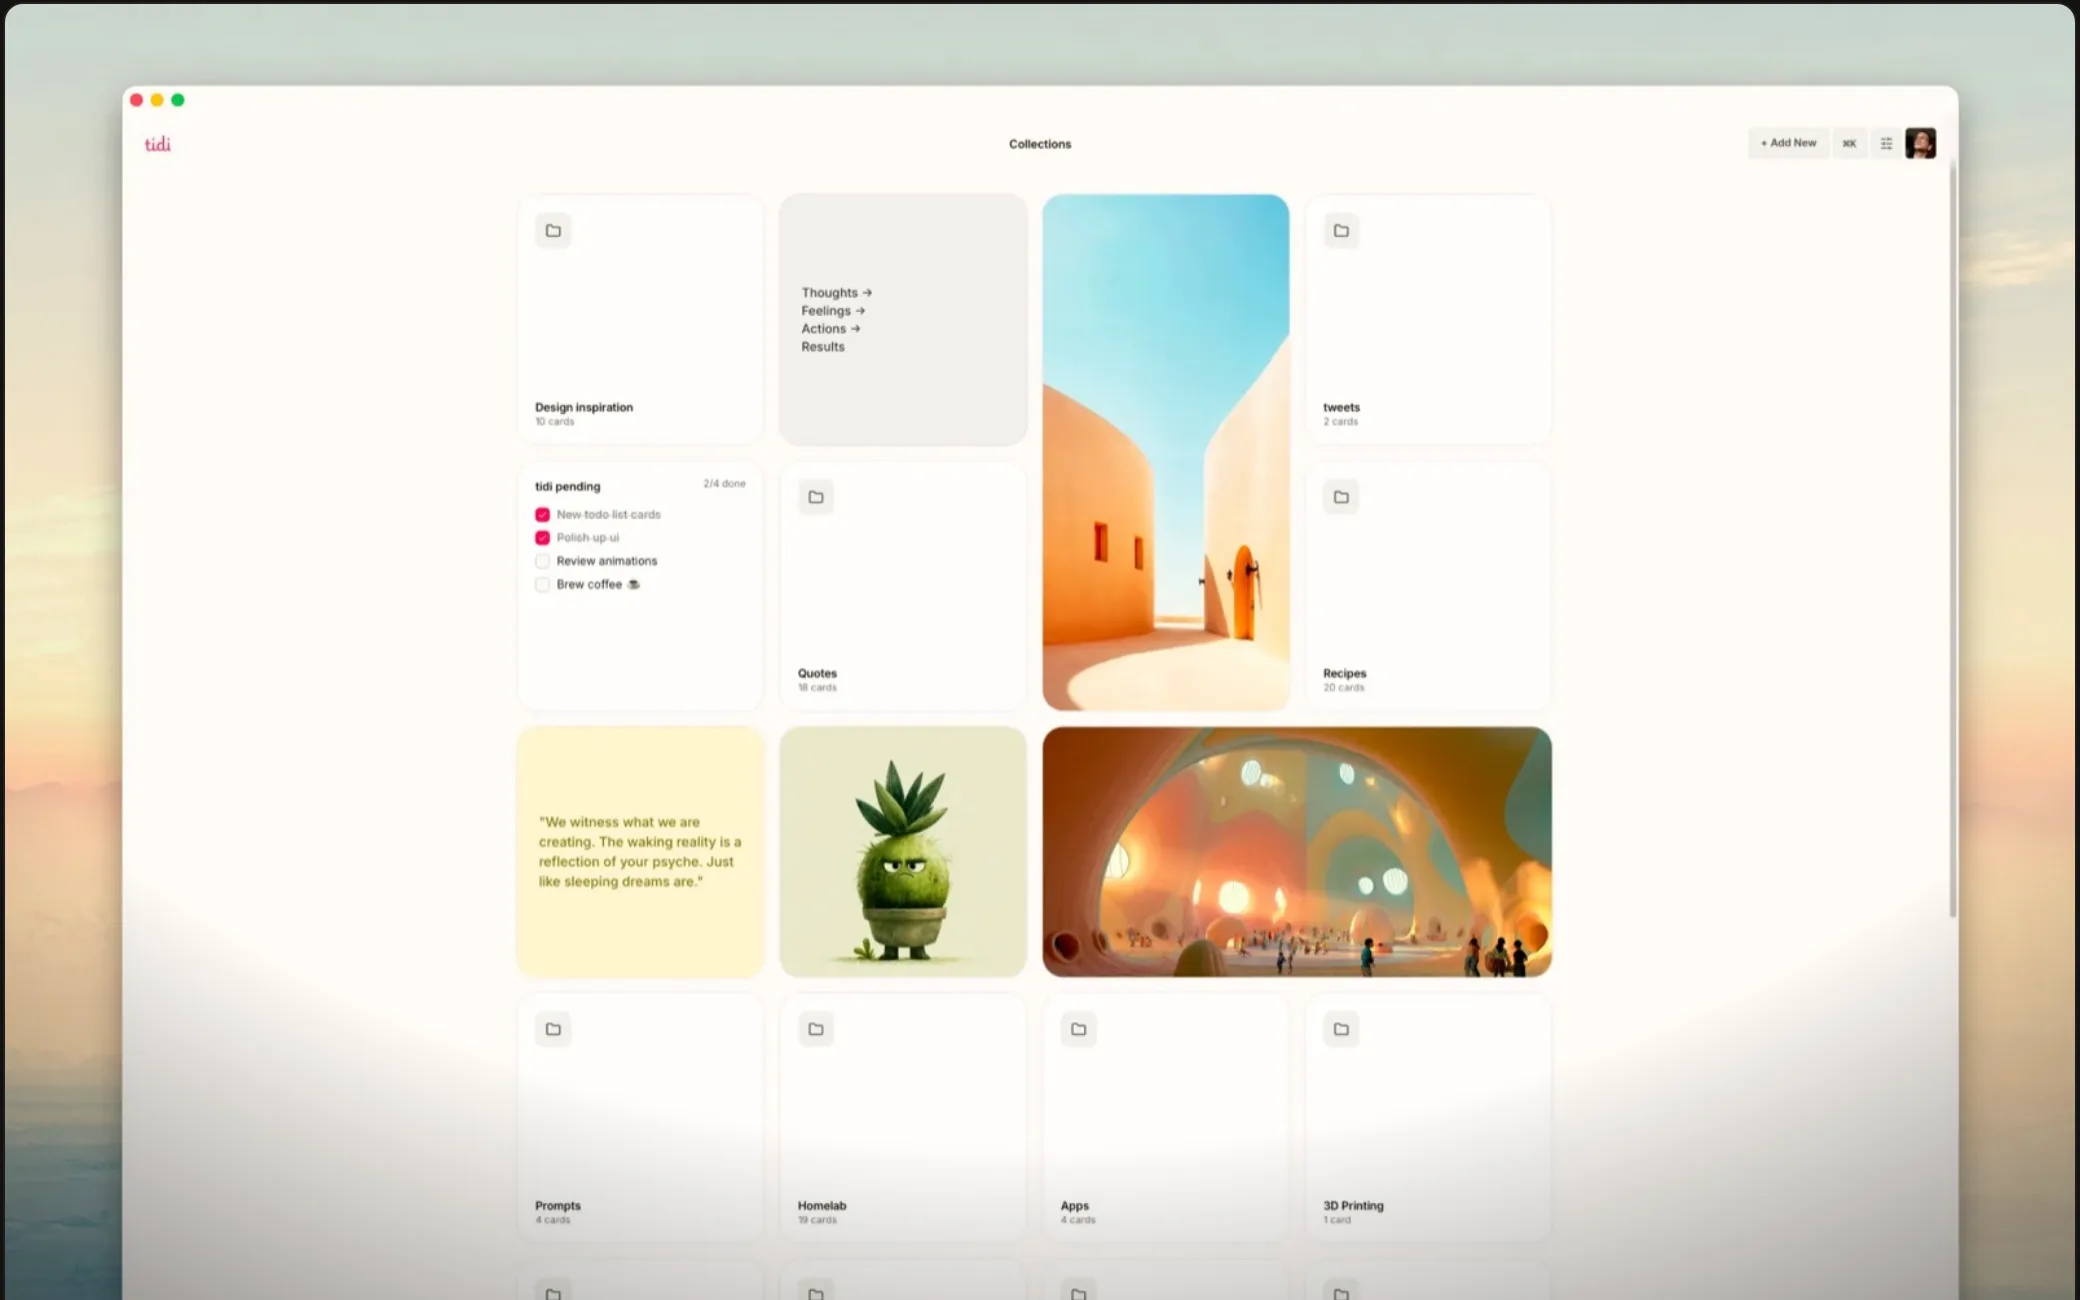Viewport: 2080px width, 1300px height.
Task: Open the desert alley image card
Action: (1166, 452)
